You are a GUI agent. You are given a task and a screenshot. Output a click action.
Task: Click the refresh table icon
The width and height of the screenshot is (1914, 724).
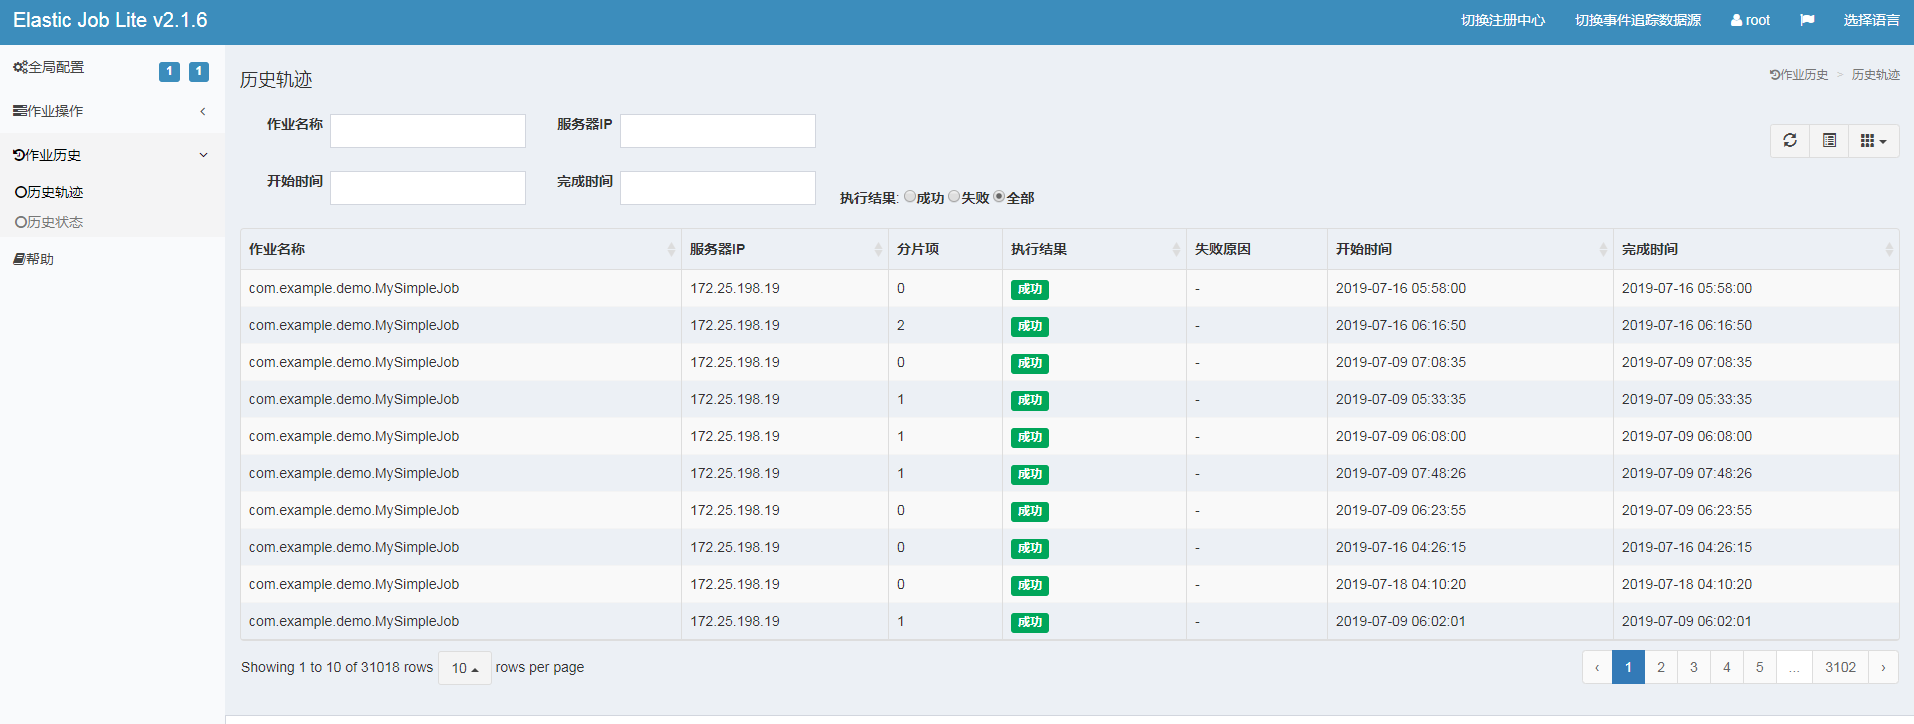[x=1790, y=141]
